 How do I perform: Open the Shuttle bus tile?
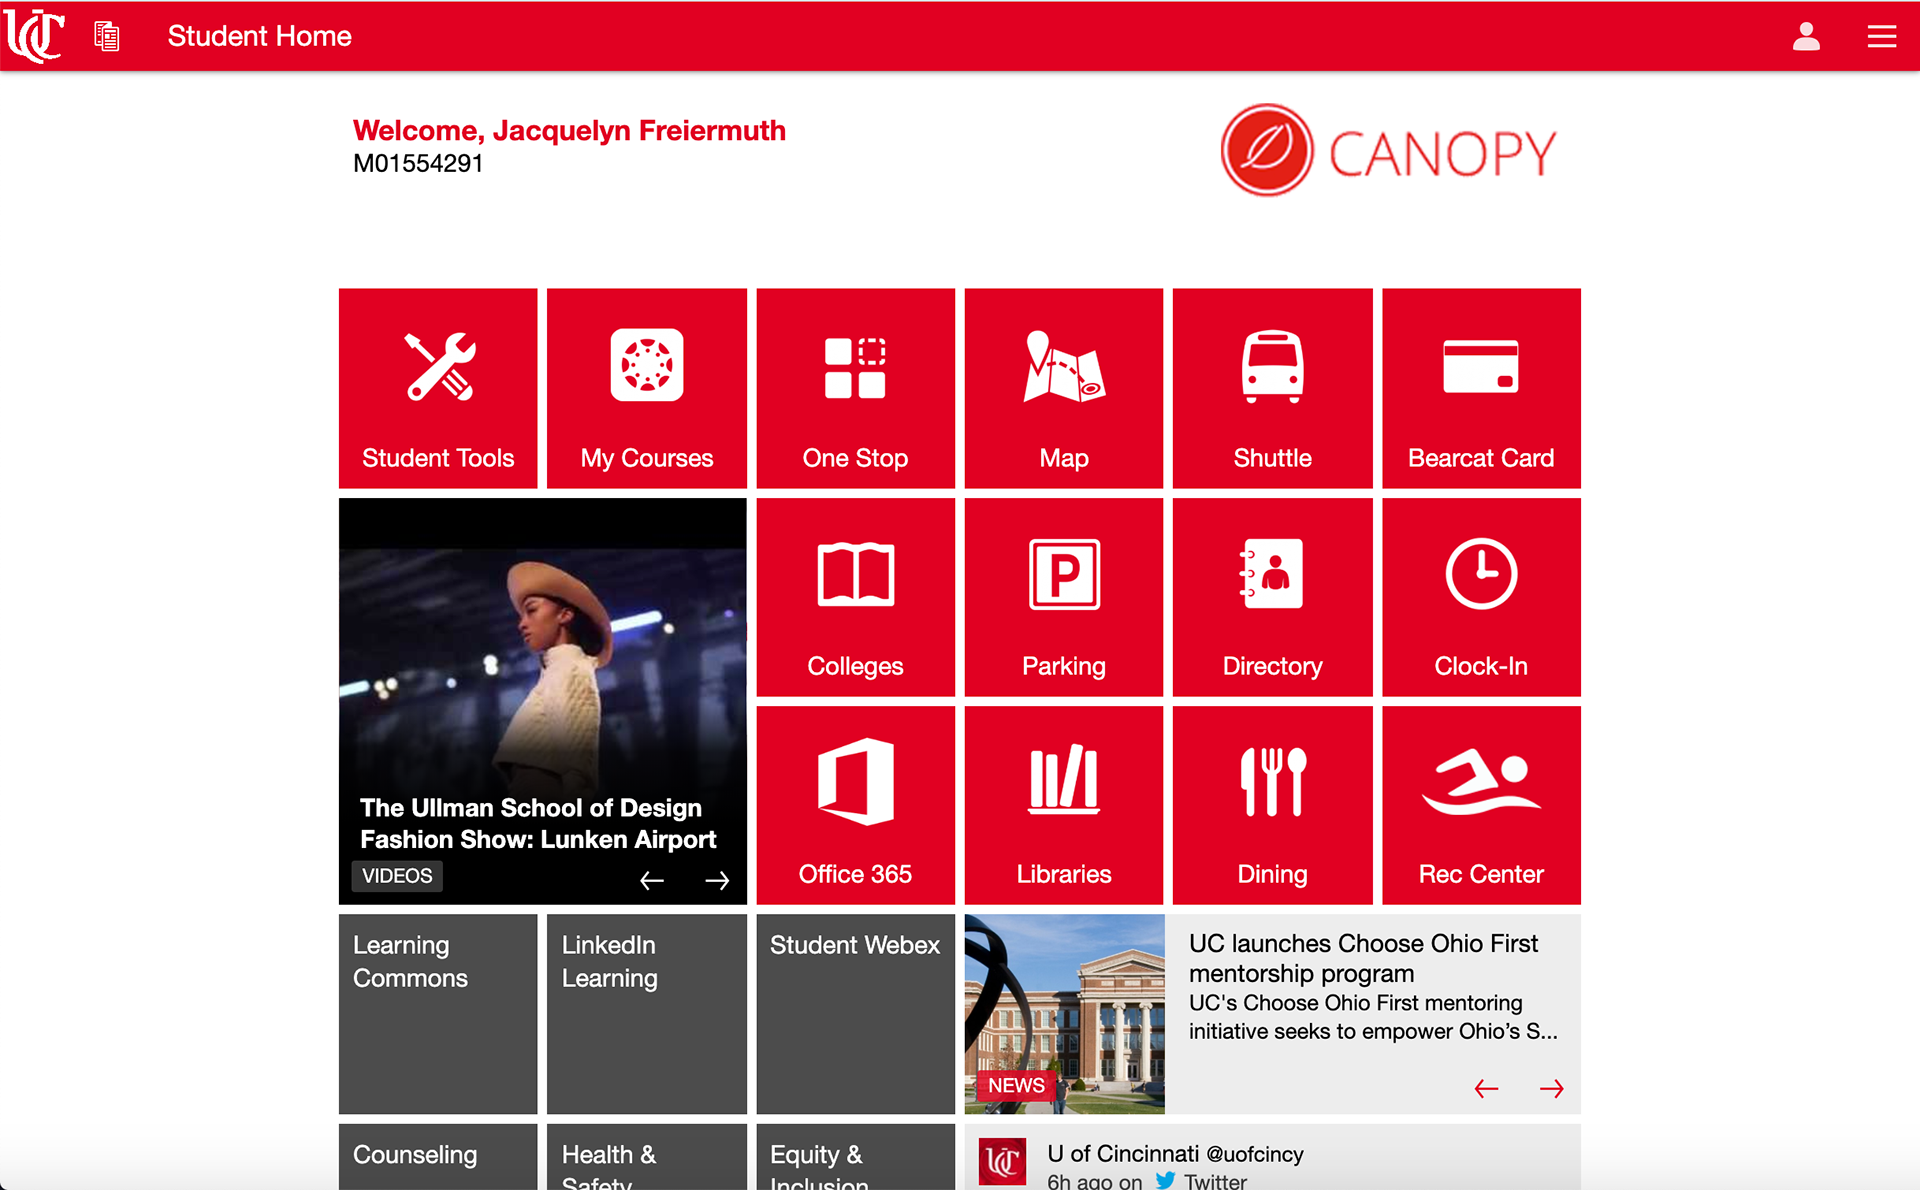pos(1273,388)
